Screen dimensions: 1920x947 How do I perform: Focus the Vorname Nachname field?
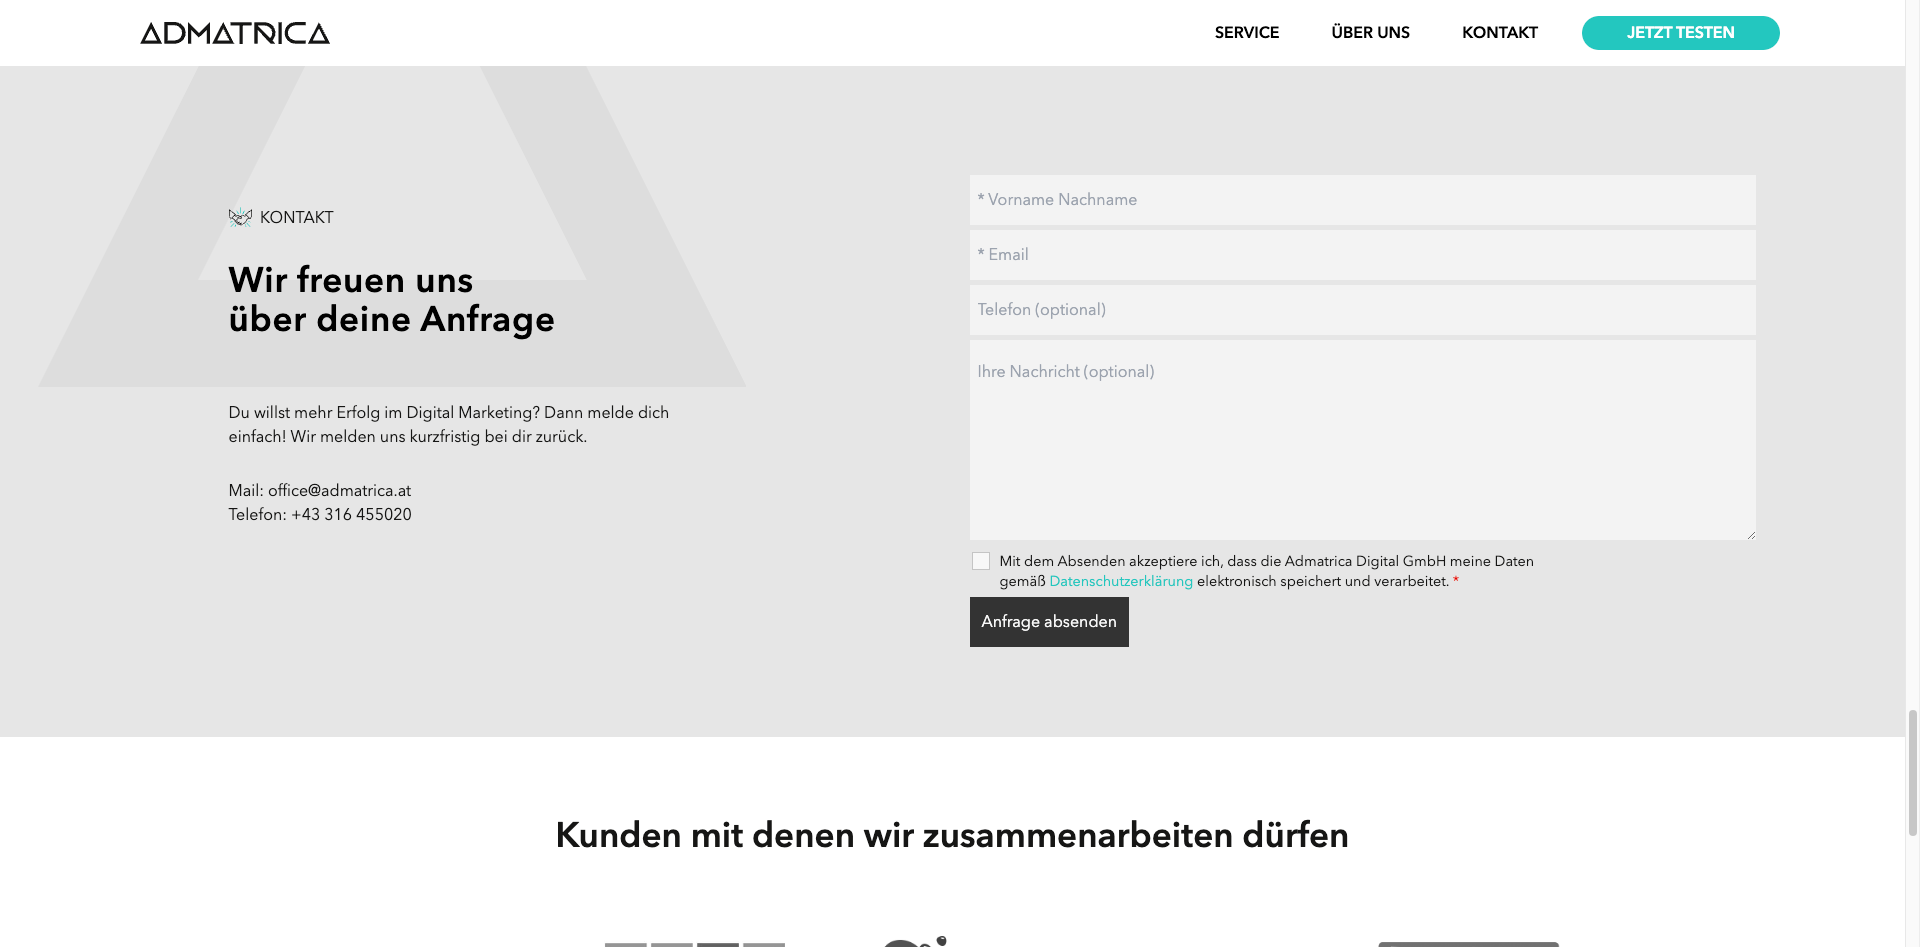(x=1362, y=200)
